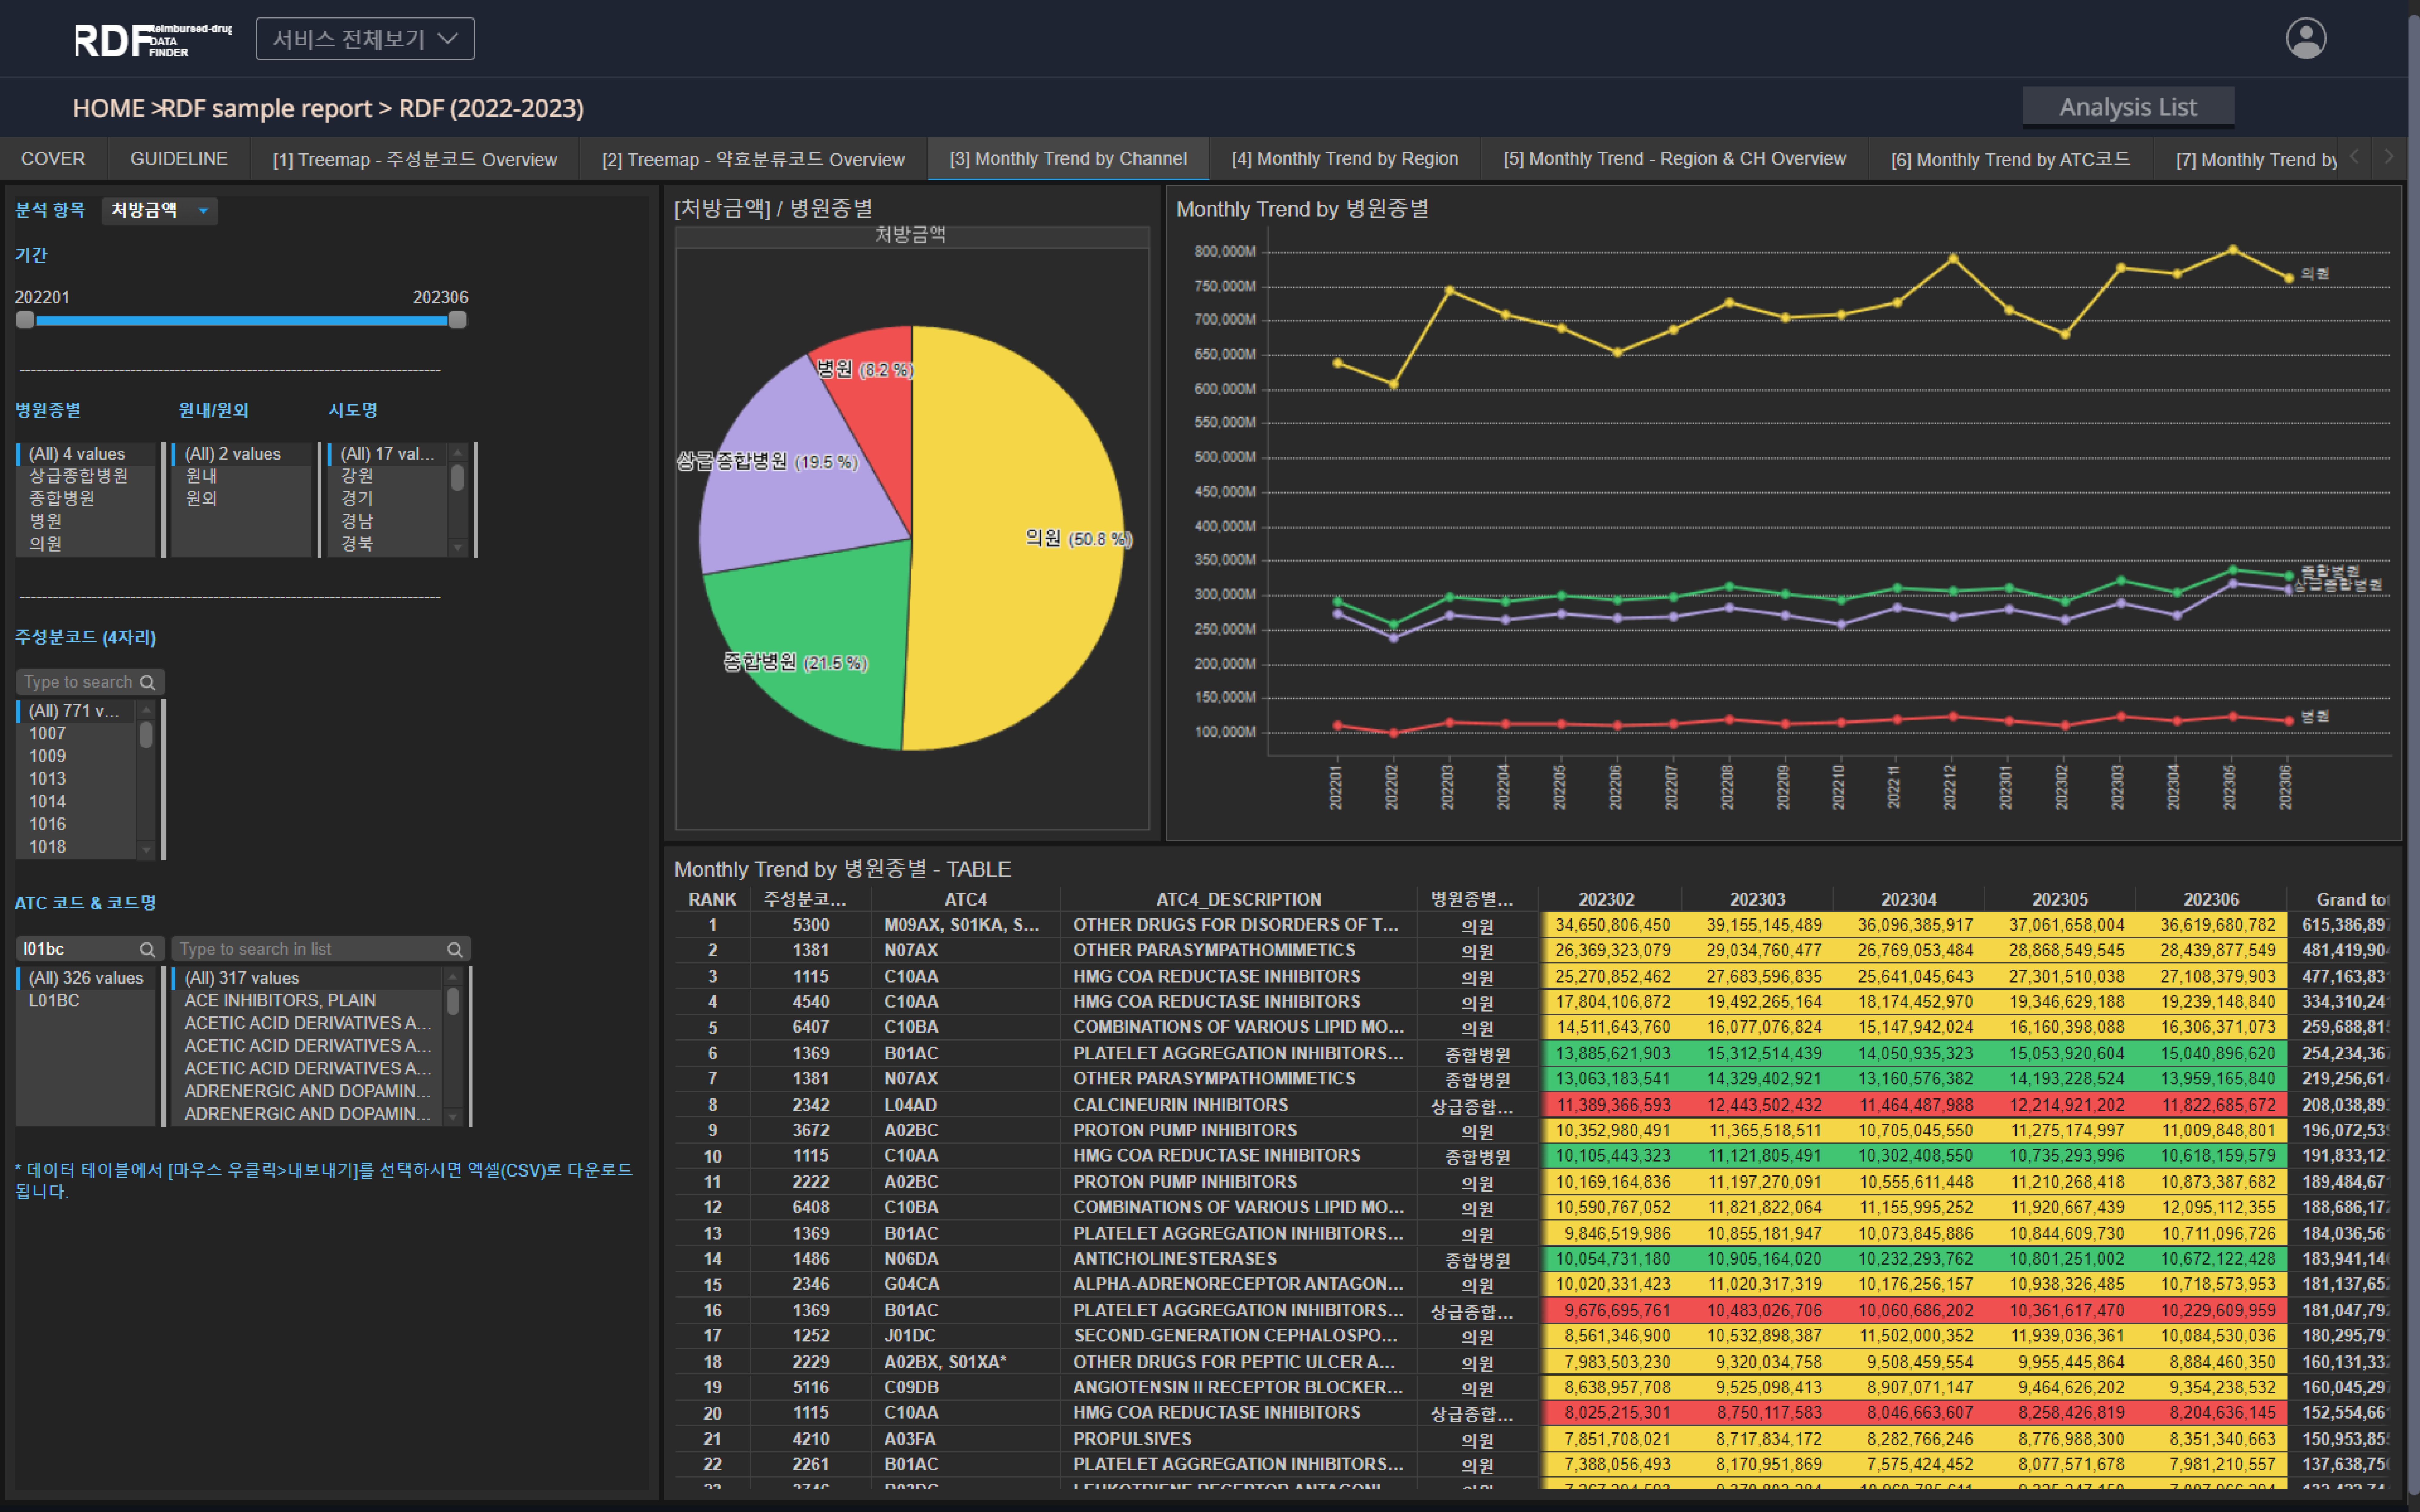Open the 서비스 전체보기 dropdown
Viewport: 2420px width, 1512px height.
tap(365, 39)
